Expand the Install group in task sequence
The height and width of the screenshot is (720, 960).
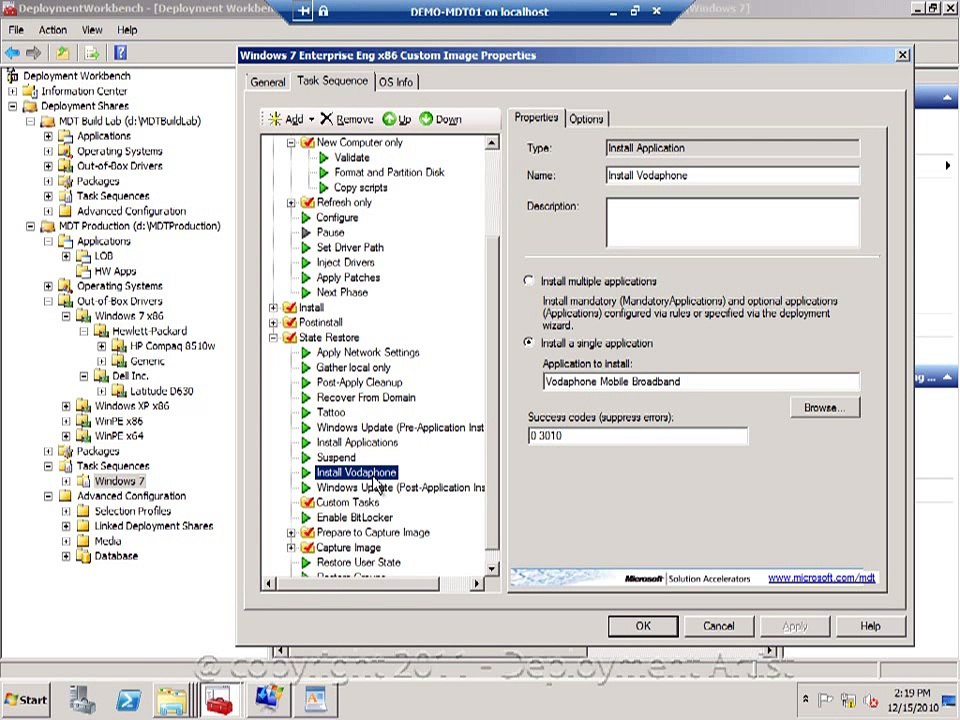click(x=274, y=307)
